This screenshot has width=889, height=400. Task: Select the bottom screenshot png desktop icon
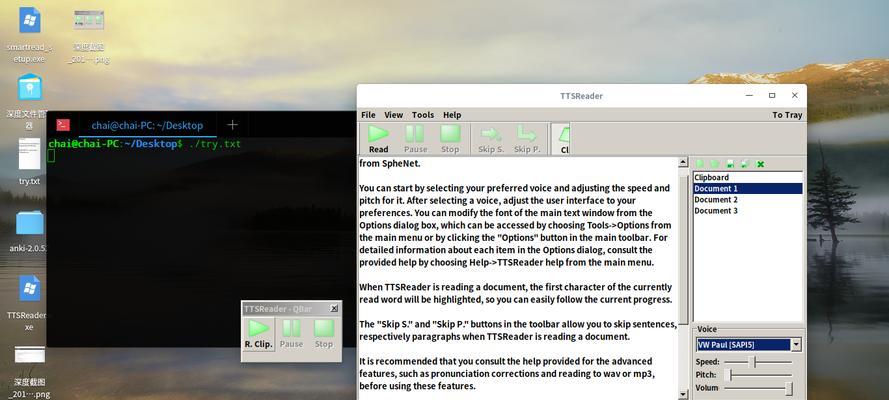tap(29, 371)
